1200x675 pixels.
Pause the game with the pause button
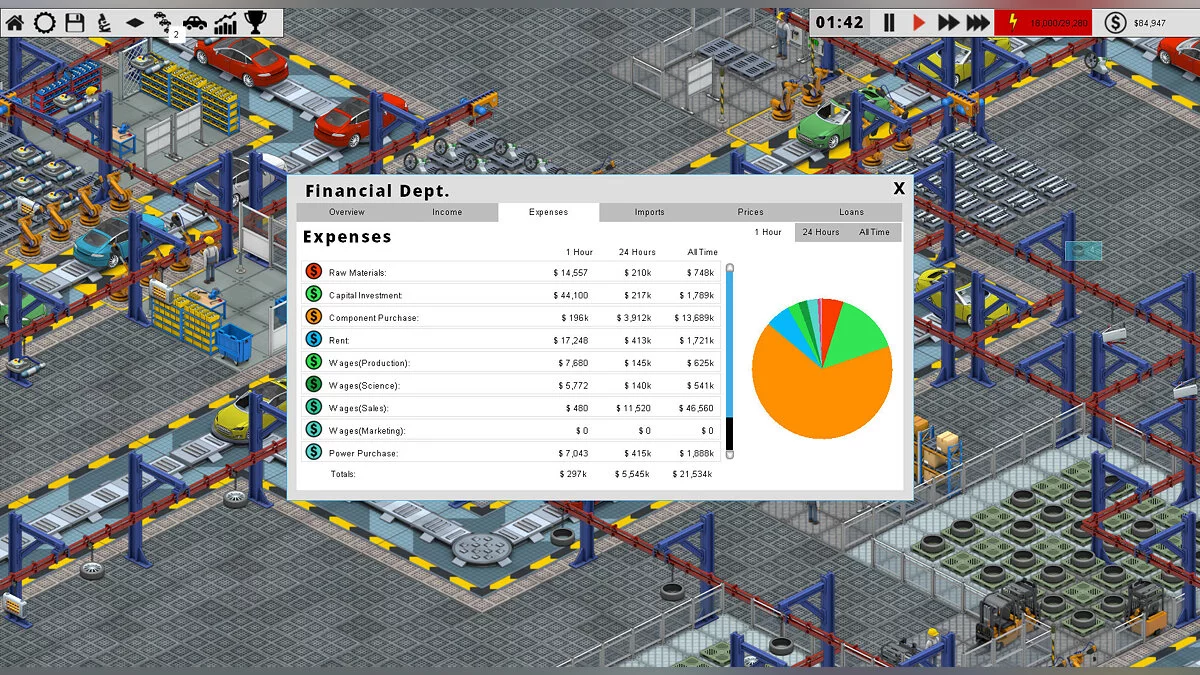[889, 23]
